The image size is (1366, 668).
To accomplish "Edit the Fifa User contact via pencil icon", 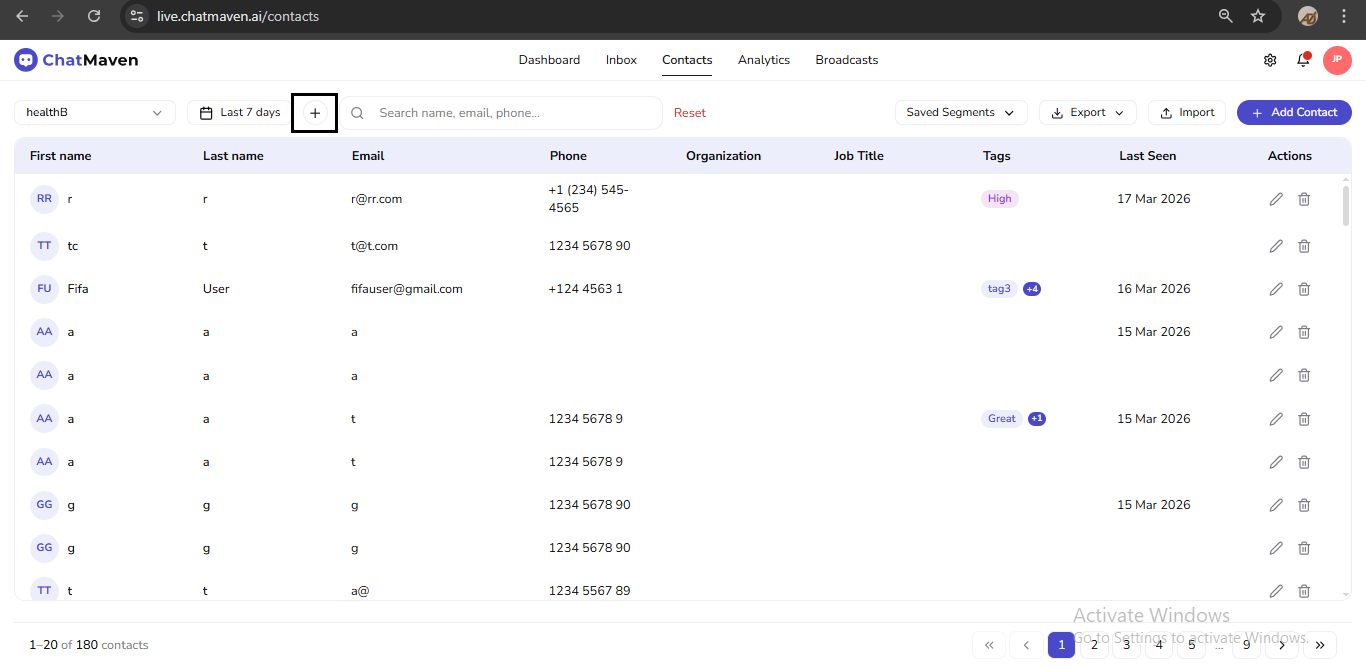I will coord(1276,288).
